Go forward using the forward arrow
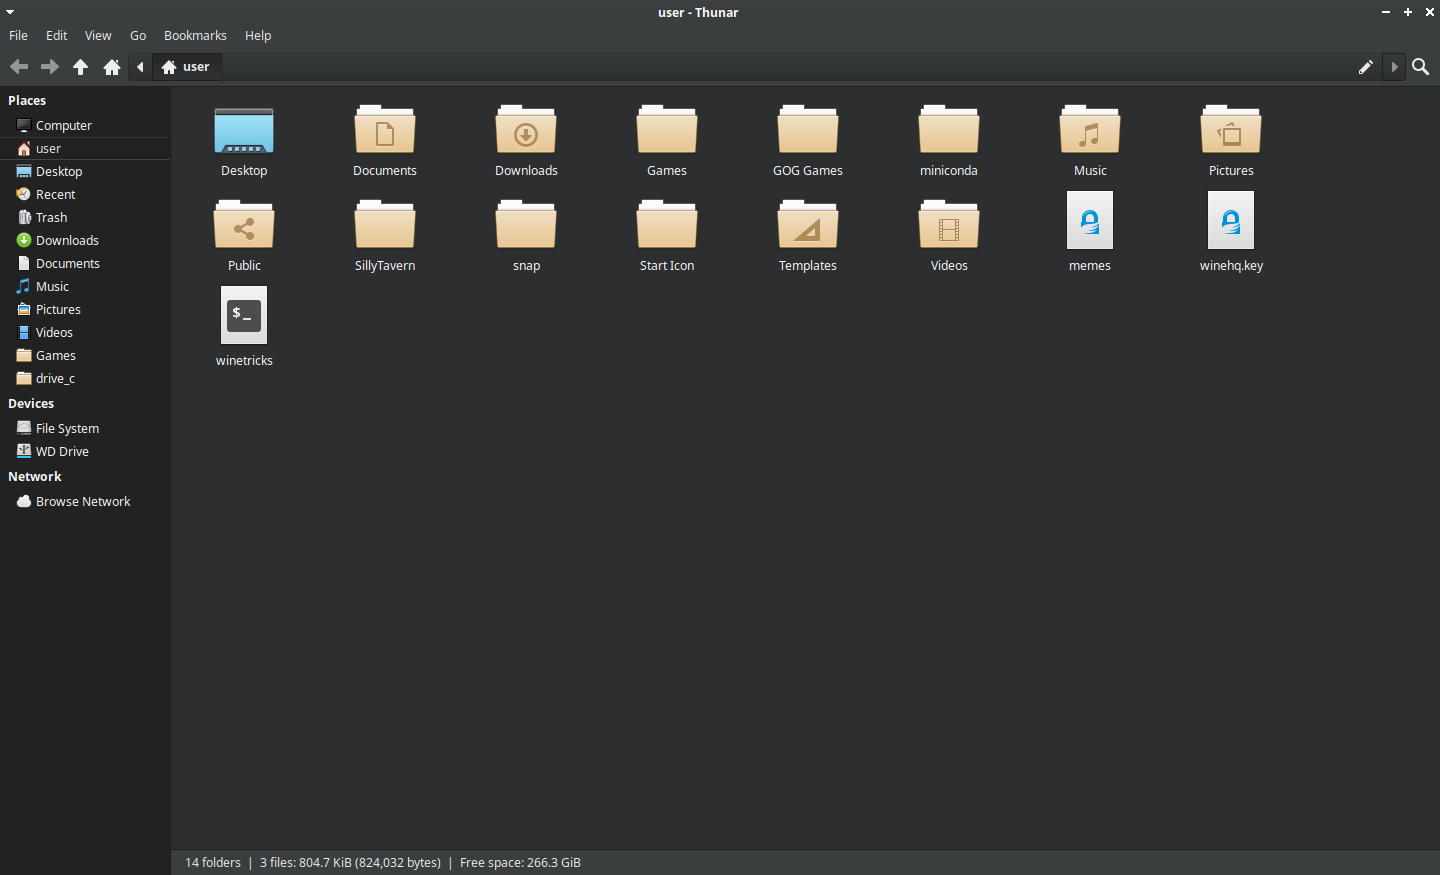Viewport: 1440px width, 875px height. (50, 67)
